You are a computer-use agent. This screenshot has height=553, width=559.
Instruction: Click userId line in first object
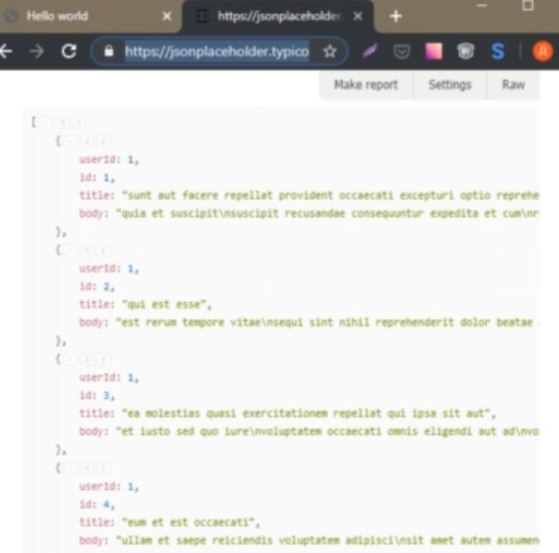[109, 159]
